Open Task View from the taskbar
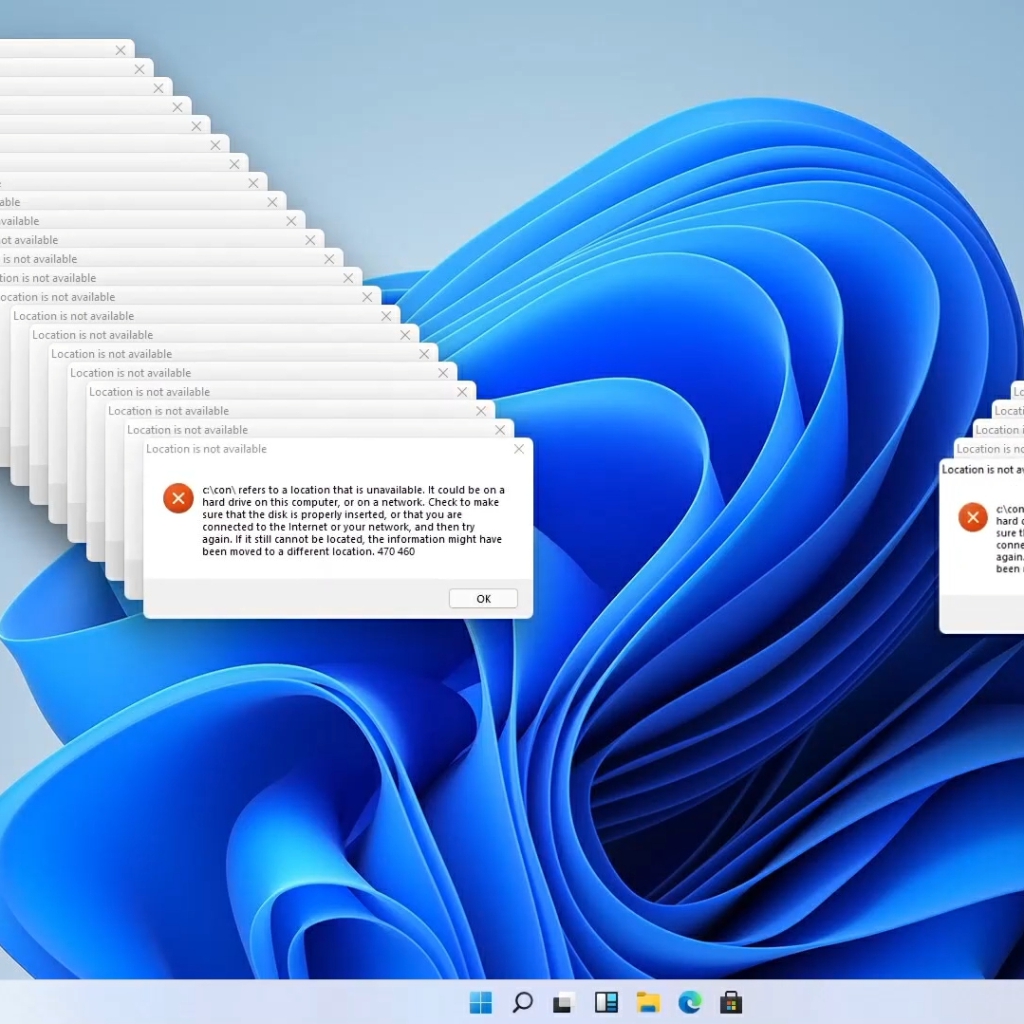 point(564,1002)
